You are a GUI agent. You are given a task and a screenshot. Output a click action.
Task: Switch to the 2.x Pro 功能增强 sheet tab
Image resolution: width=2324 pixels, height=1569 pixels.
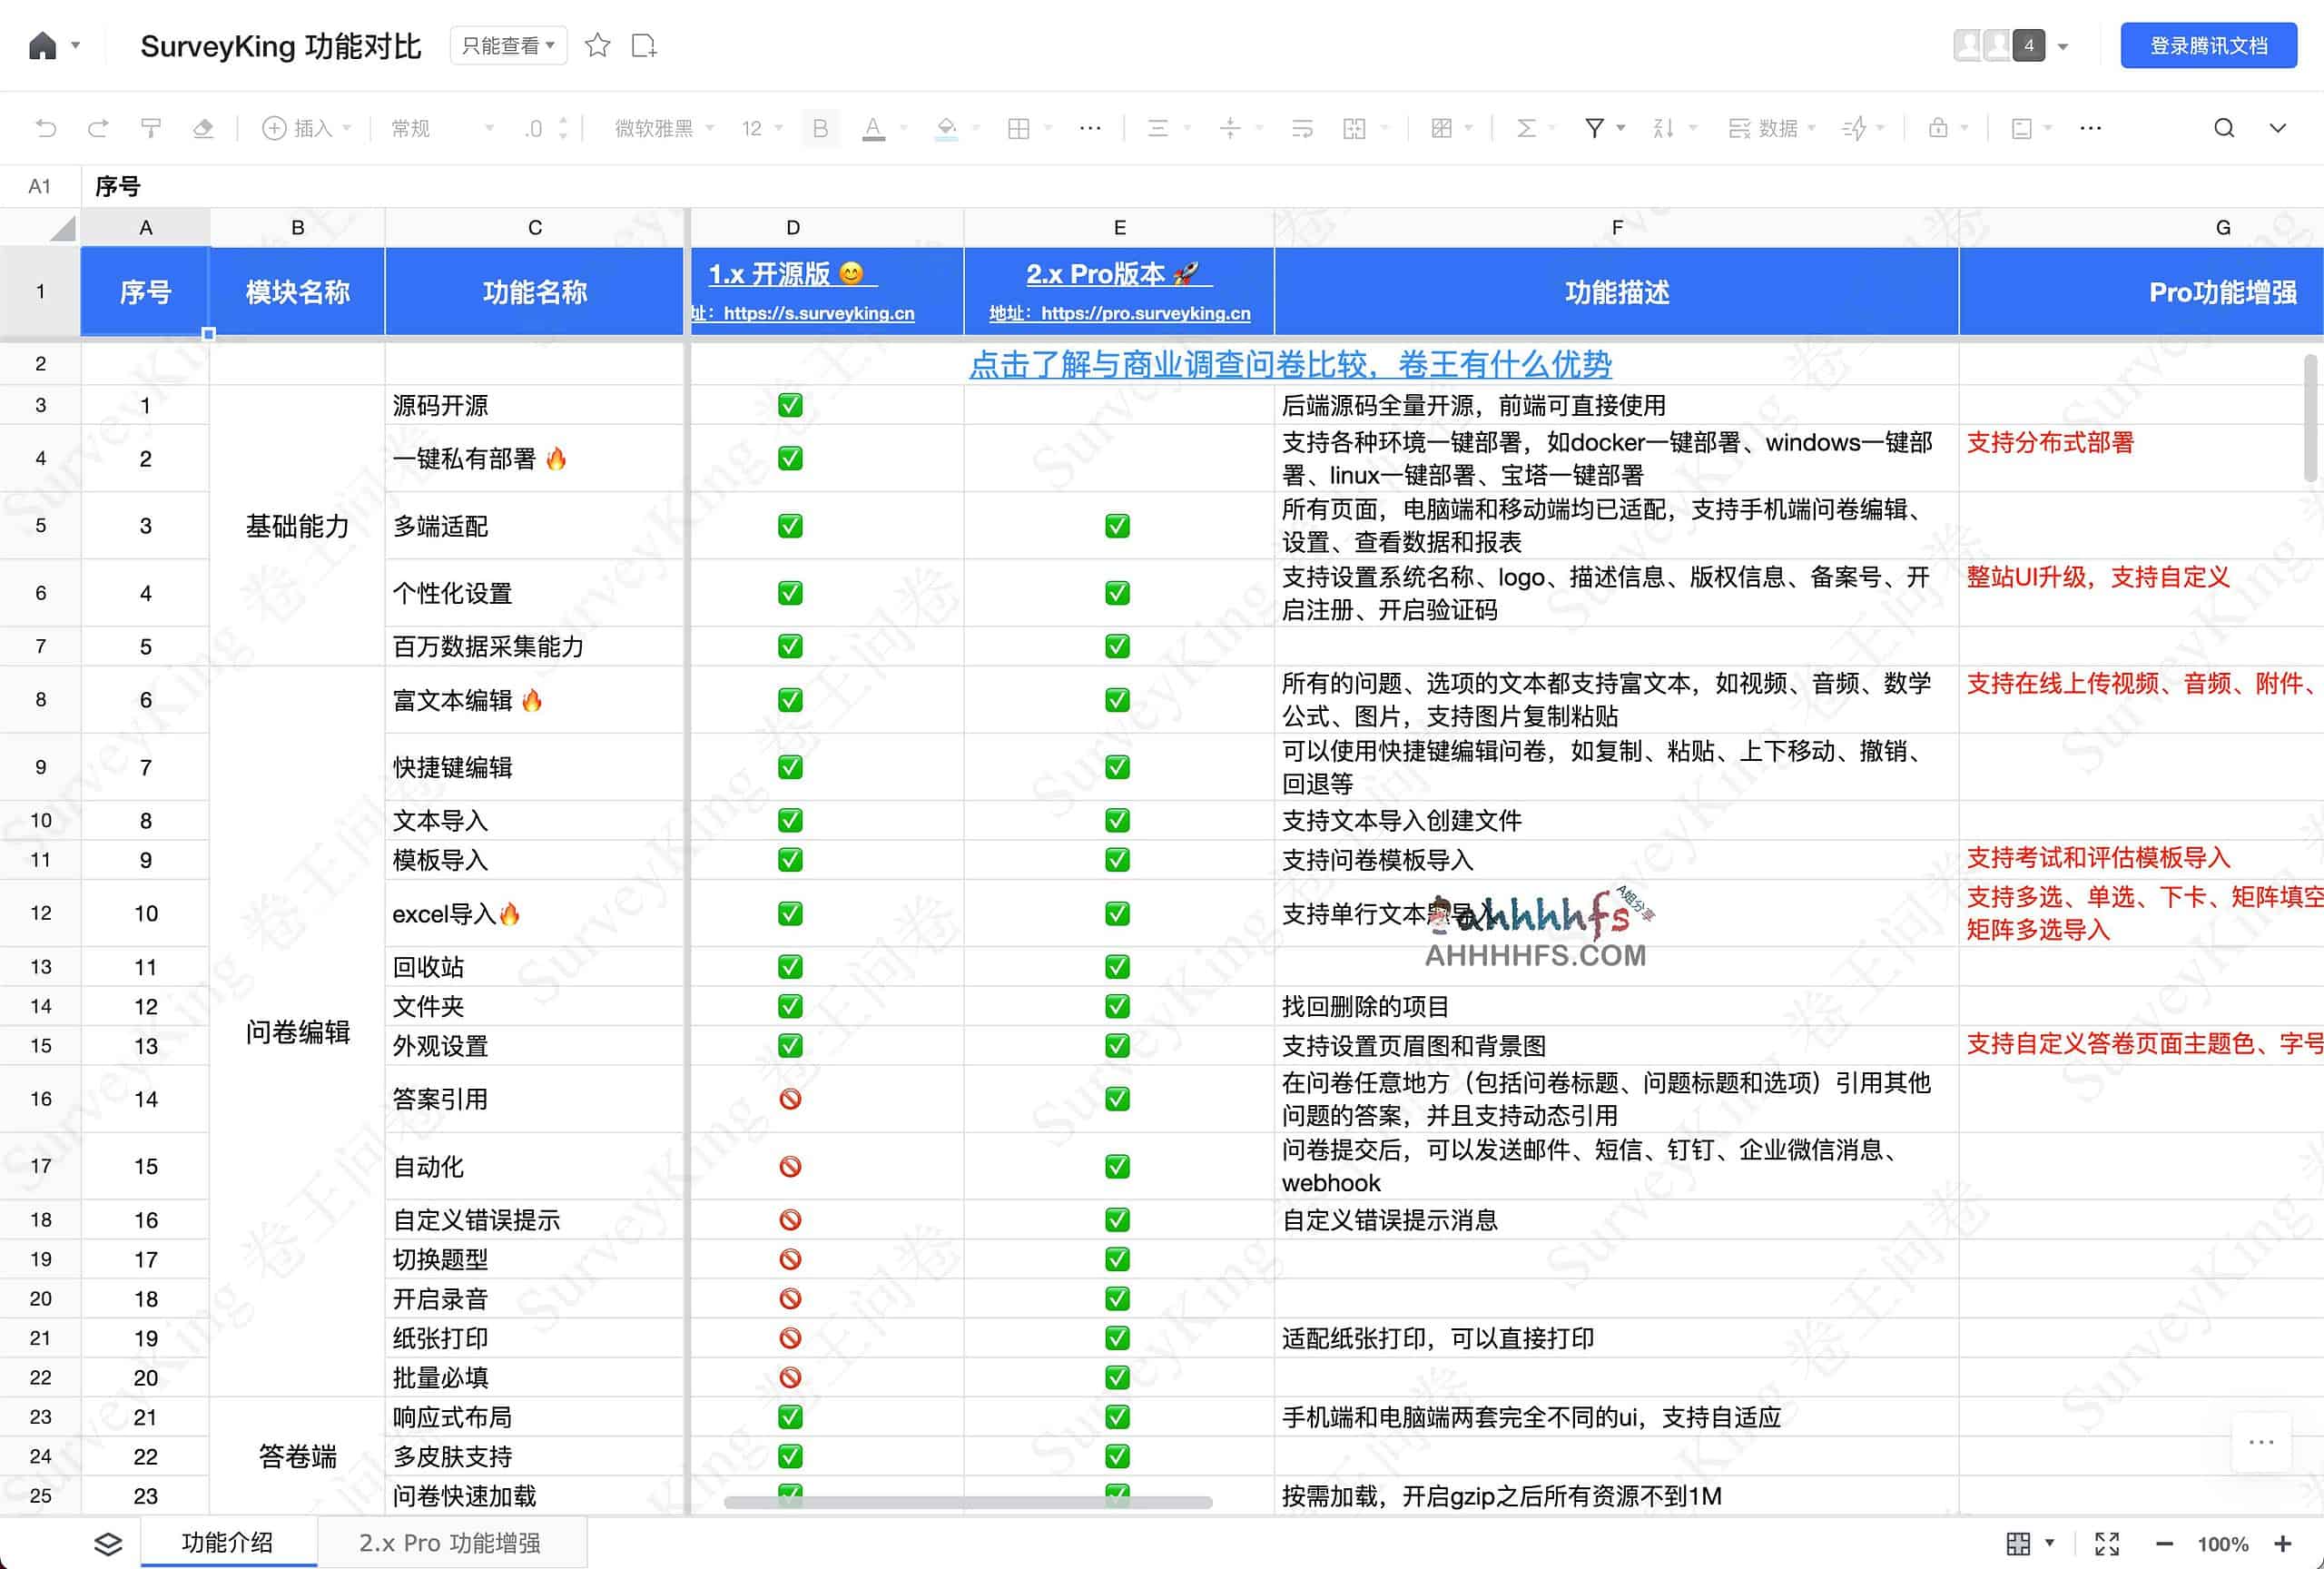point(452,1542)
